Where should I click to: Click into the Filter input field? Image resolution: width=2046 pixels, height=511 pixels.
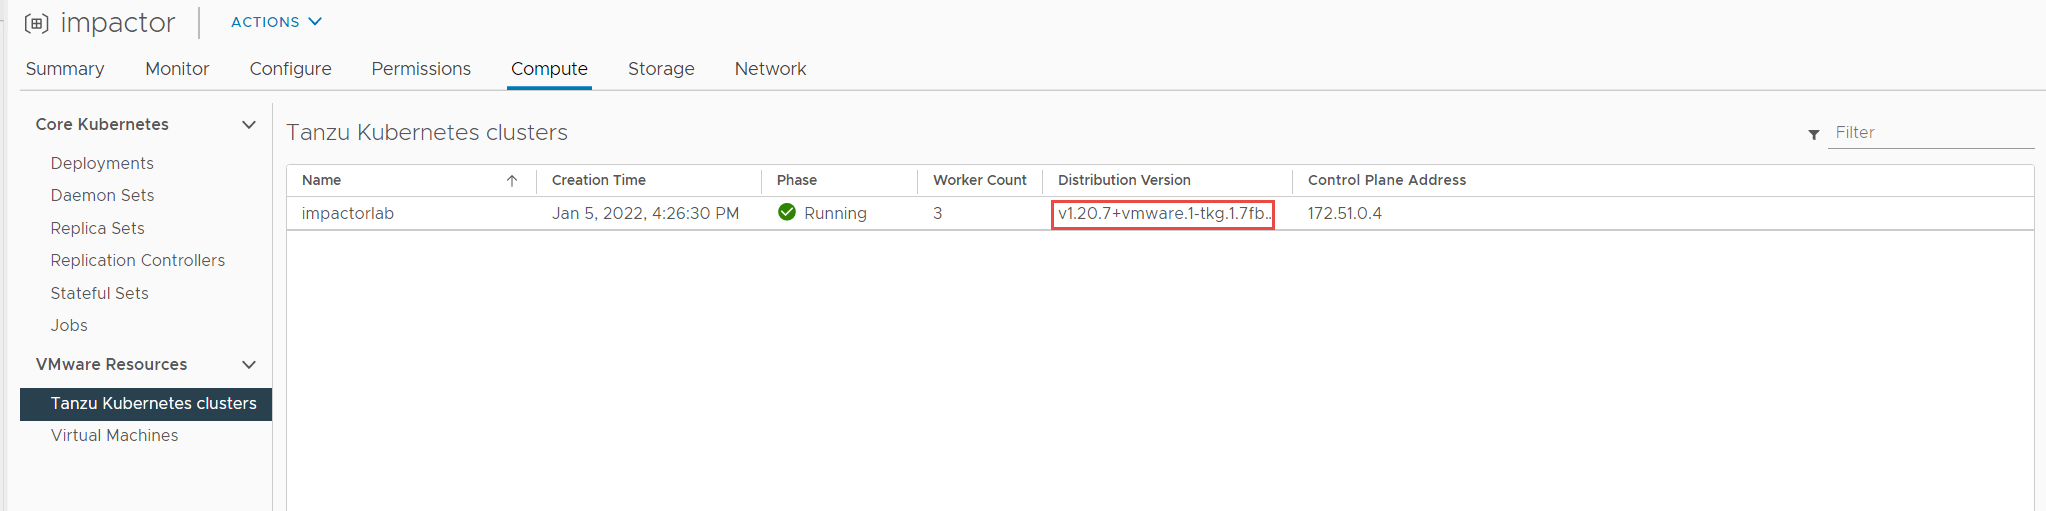point(1930,133)
